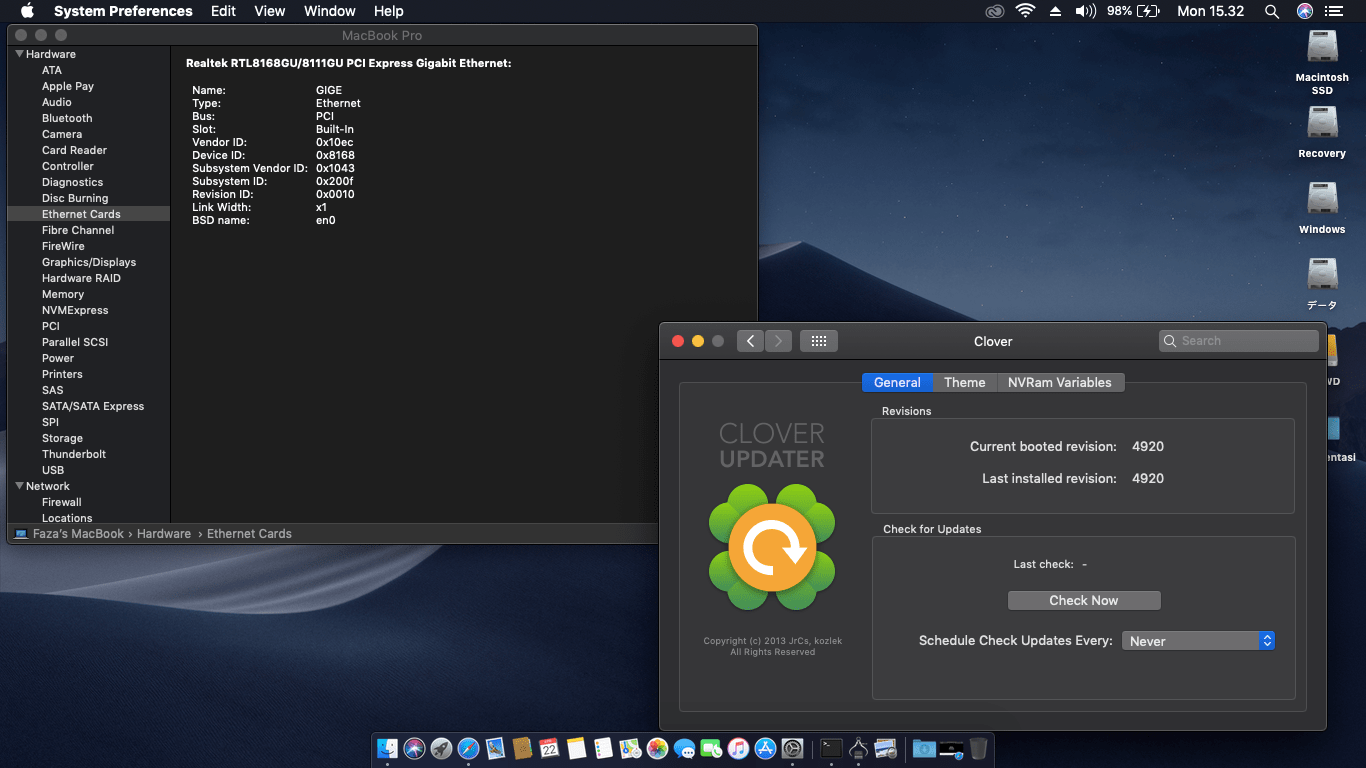Go back using Clover's left arrow button
This screenshot has height=768, width=1366.
[x=751, y=341]
